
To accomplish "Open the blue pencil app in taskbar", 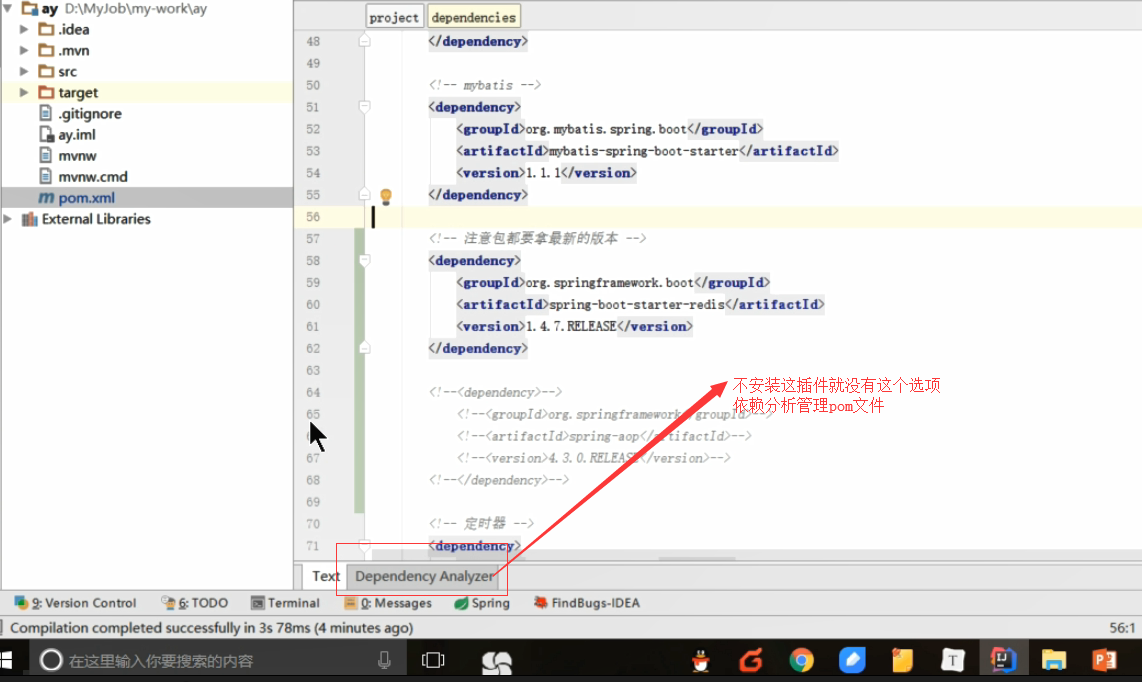I will point(851,661).
